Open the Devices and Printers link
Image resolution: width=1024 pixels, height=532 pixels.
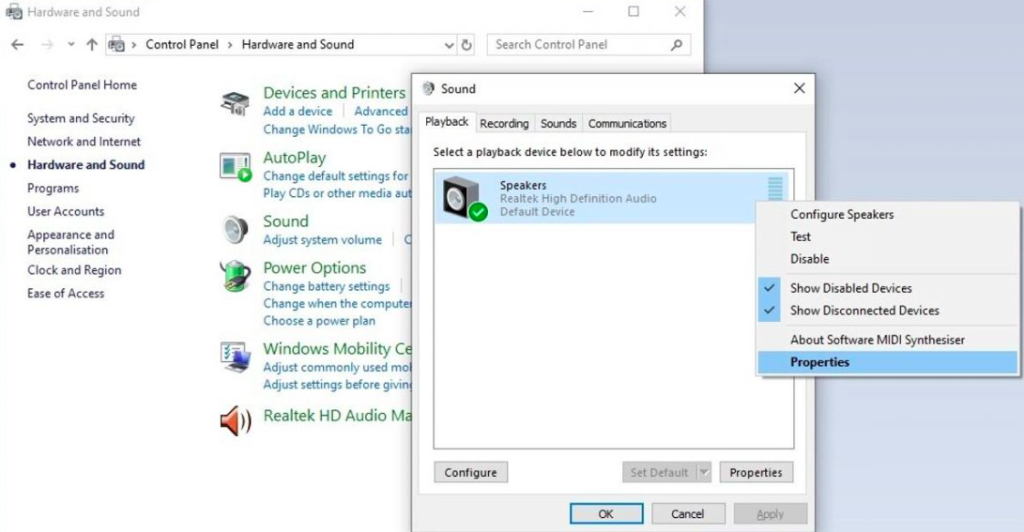(334, 93)
